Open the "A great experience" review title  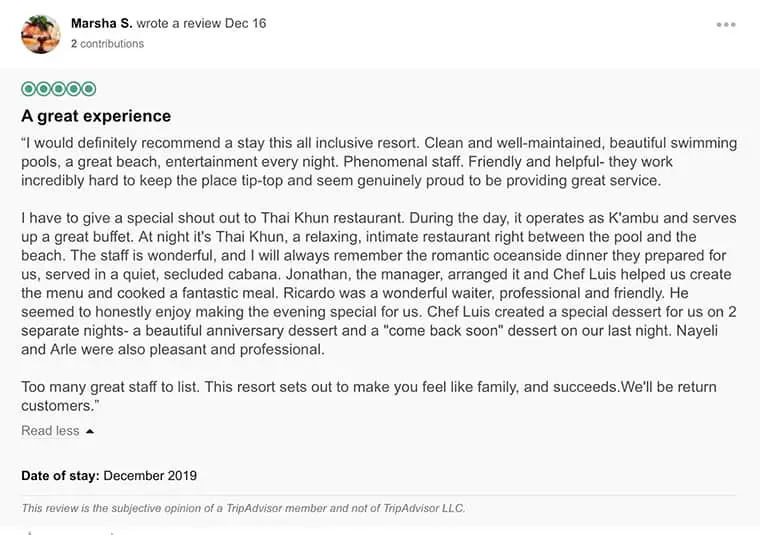(96, 116)
